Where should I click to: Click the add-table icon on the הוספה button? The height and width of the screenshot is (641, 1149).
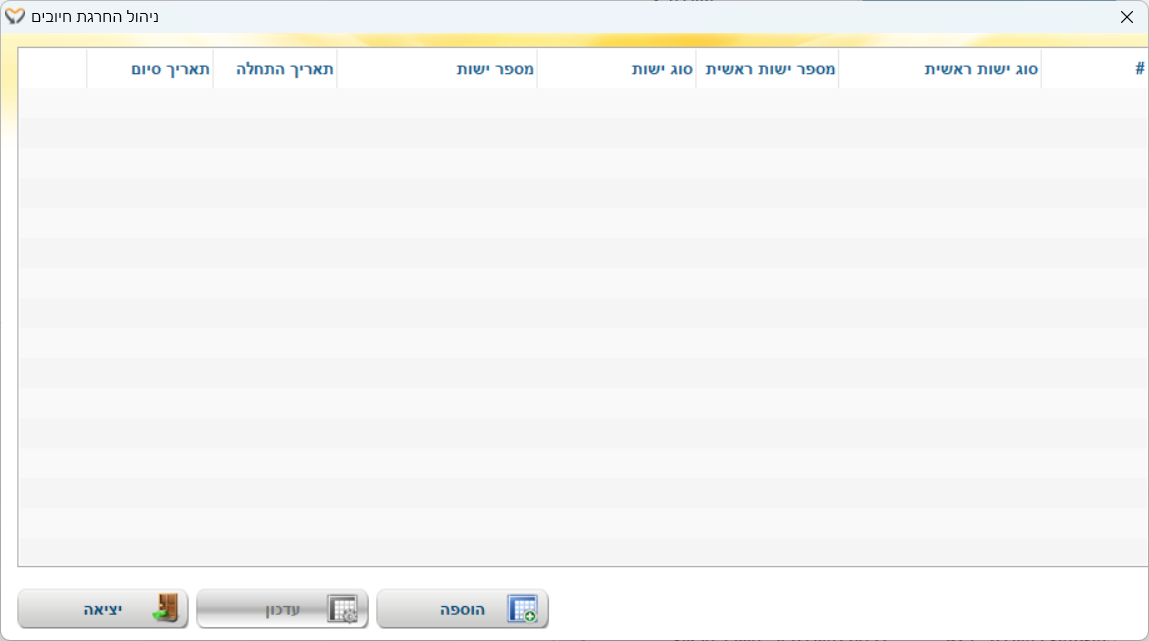click(x=522, y=609)
